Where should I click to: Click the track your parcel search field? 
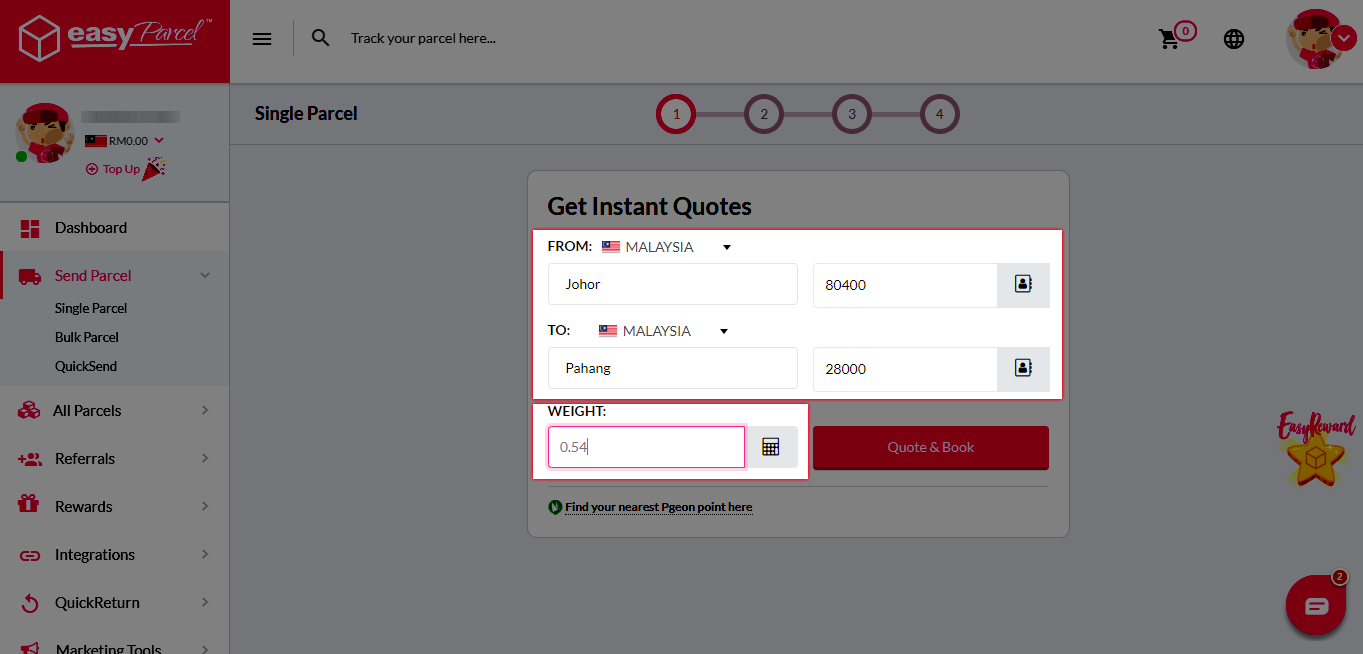coord(423,38)
